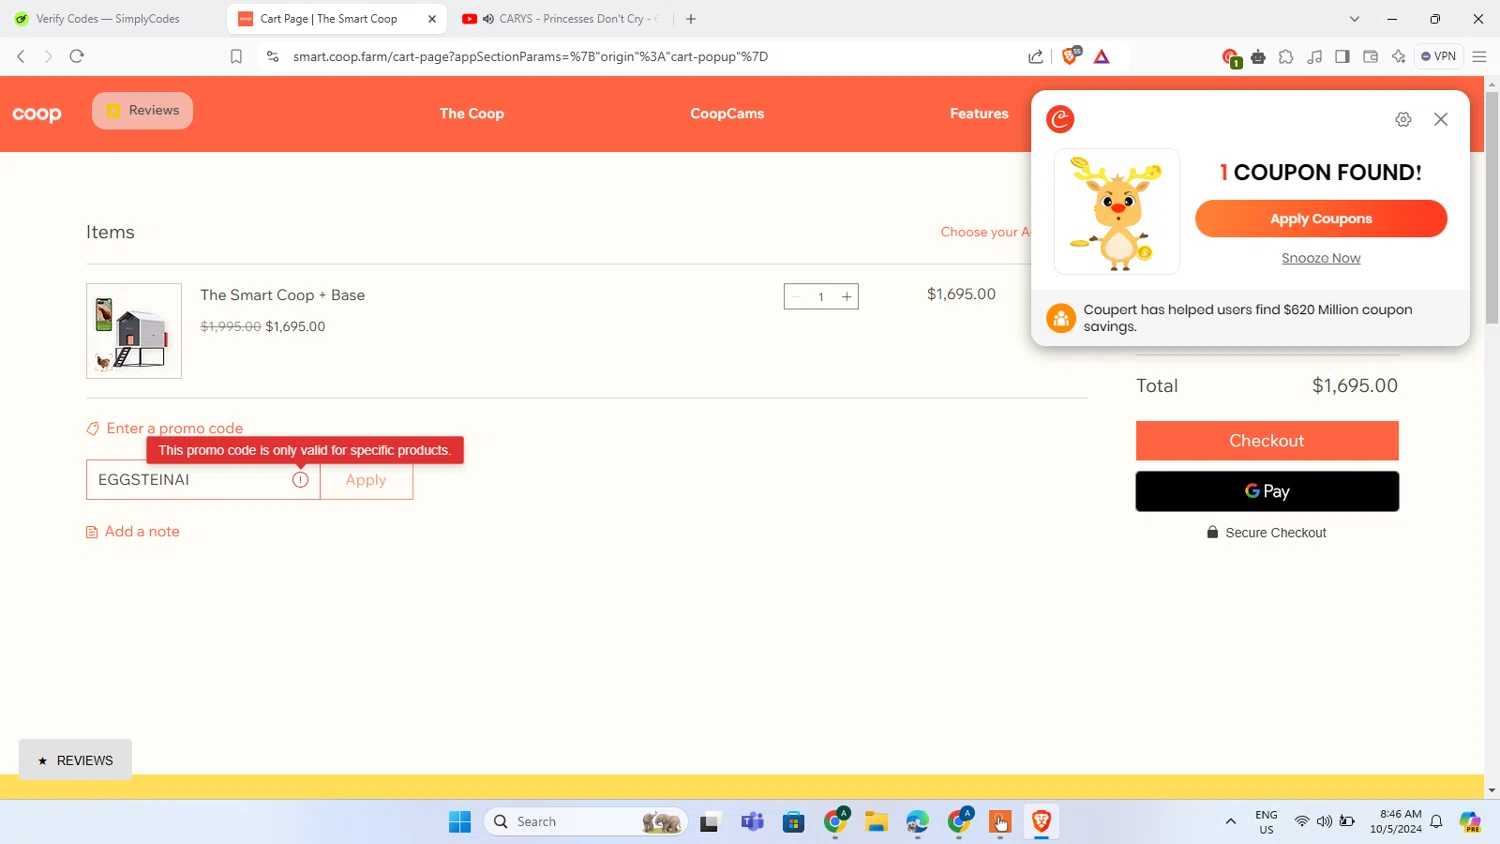Click the Coupert logo icon in the popup

[1060, 119]
